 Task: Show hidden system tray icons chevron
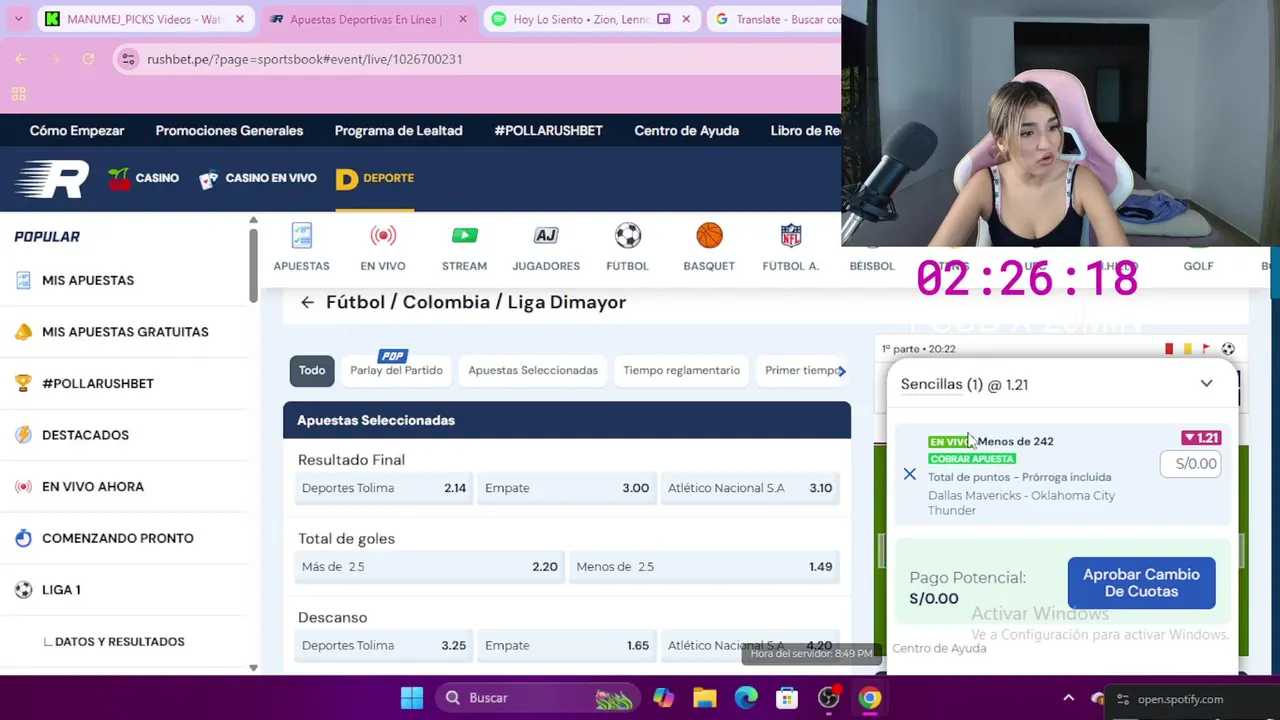click(x=1068, y=698)
